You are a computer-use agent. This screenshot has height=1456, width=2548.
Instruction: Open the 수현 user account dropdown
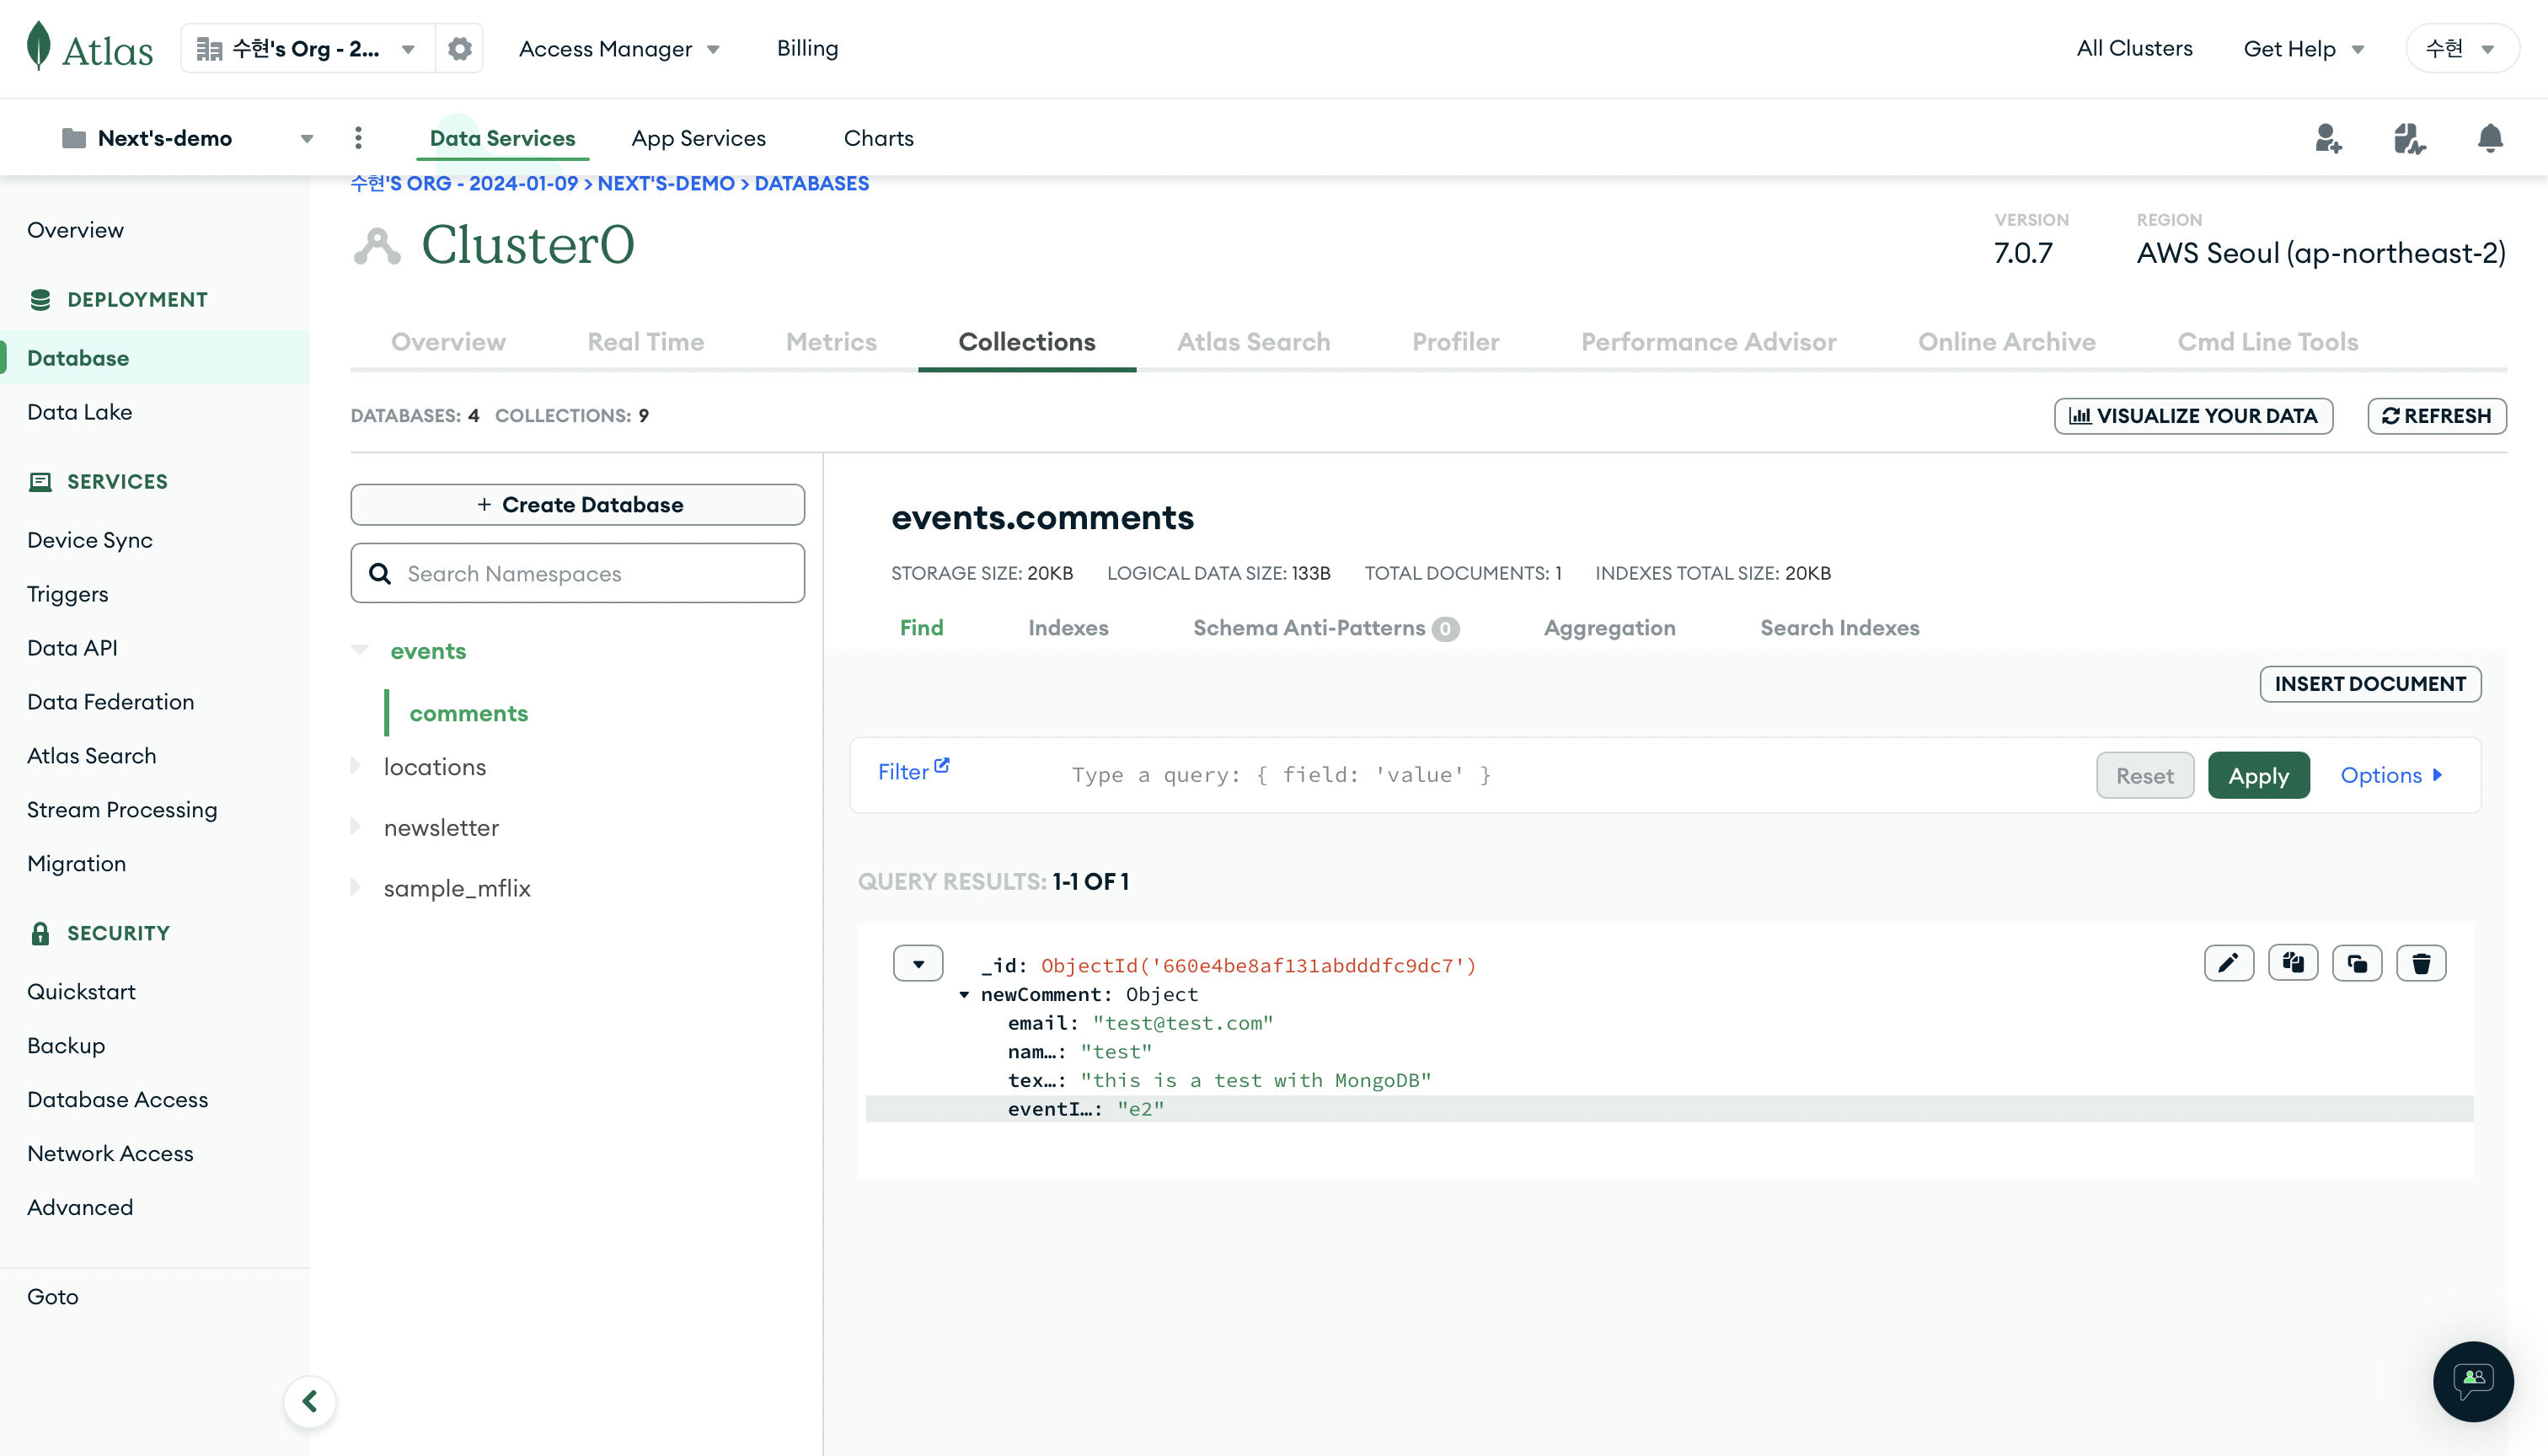pyautogui.click(x=2460, y=48)
